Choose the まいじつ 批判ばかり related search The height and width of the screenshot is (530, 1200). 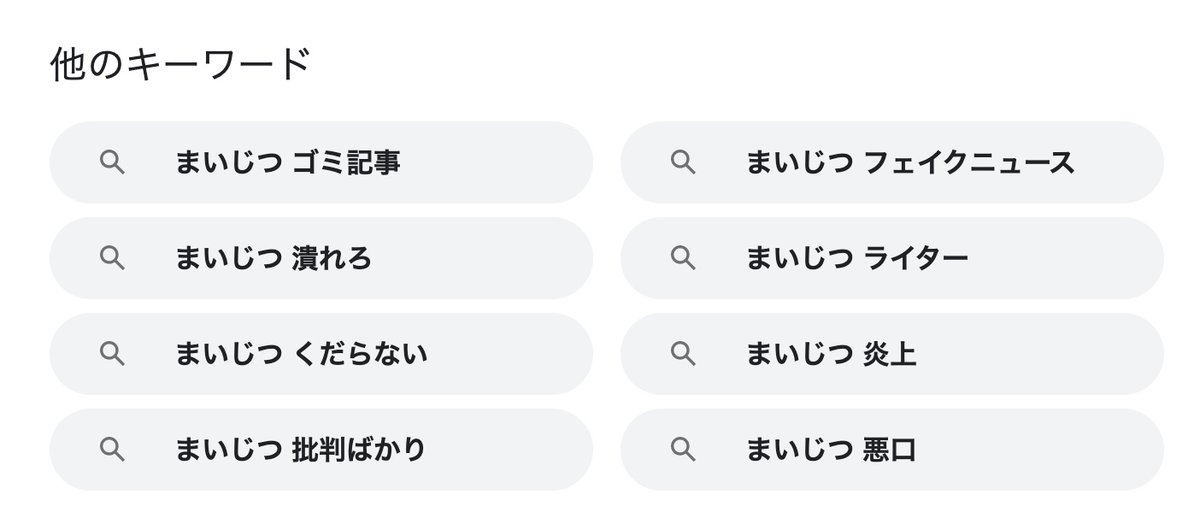click(321, 450)
